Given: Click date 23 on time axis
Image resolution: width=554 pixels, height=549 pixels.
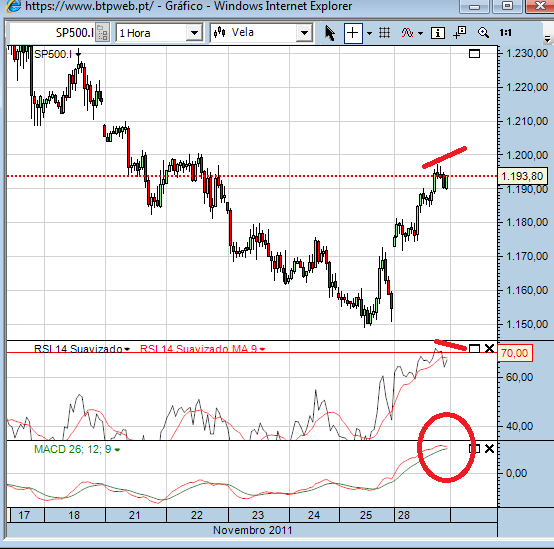Looking at the screenshot, I should click(258, 515).
